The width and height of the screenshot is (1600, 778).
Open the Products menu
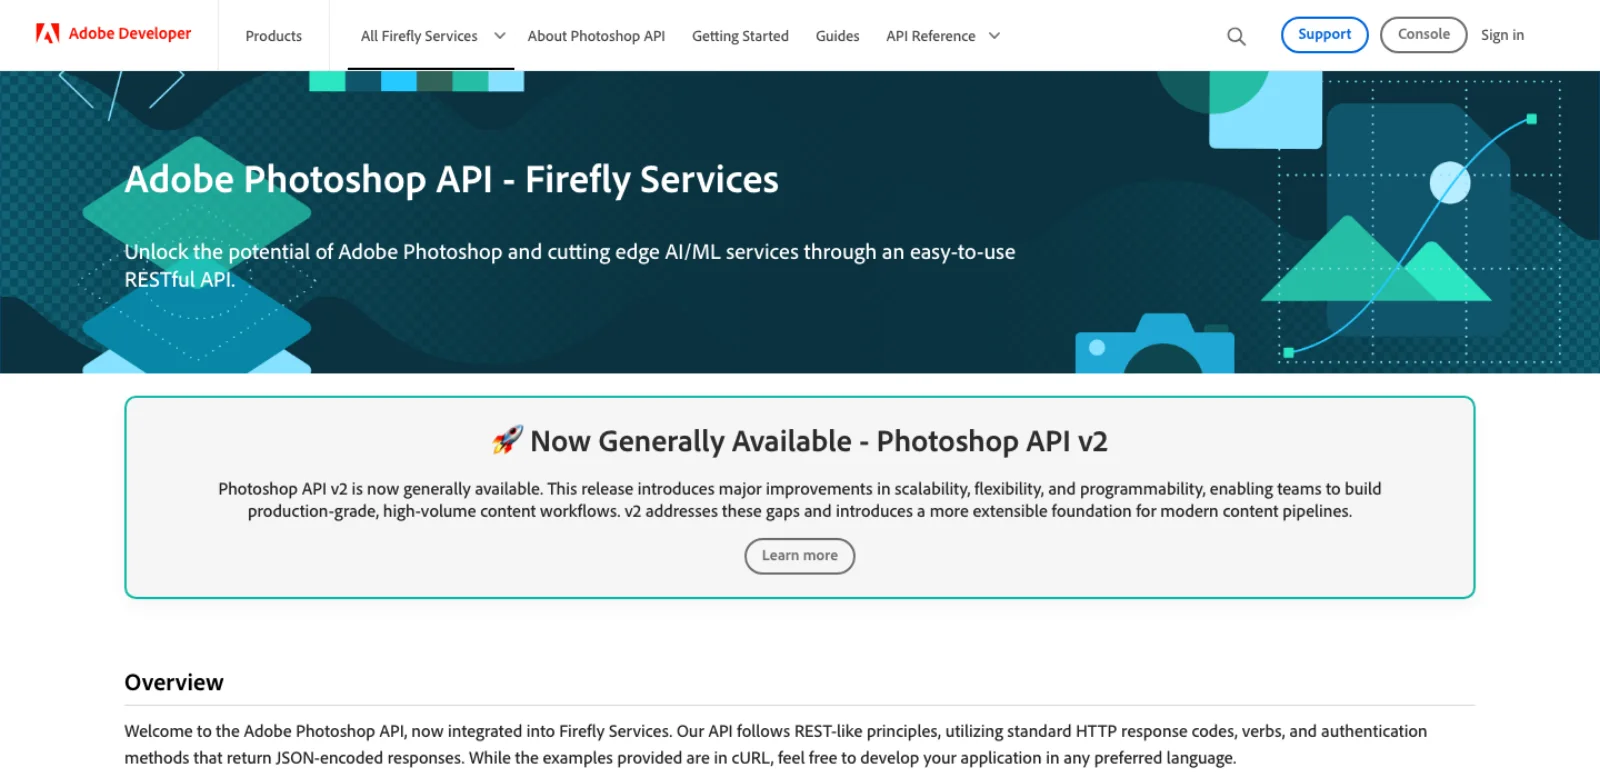(x=273, y=36)
